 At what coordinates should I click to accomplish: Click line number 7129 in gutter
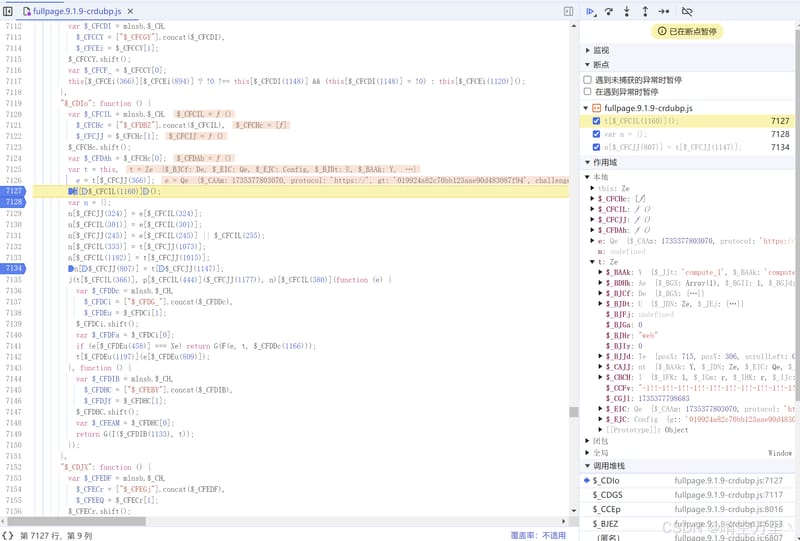click(x=13, y=213)
